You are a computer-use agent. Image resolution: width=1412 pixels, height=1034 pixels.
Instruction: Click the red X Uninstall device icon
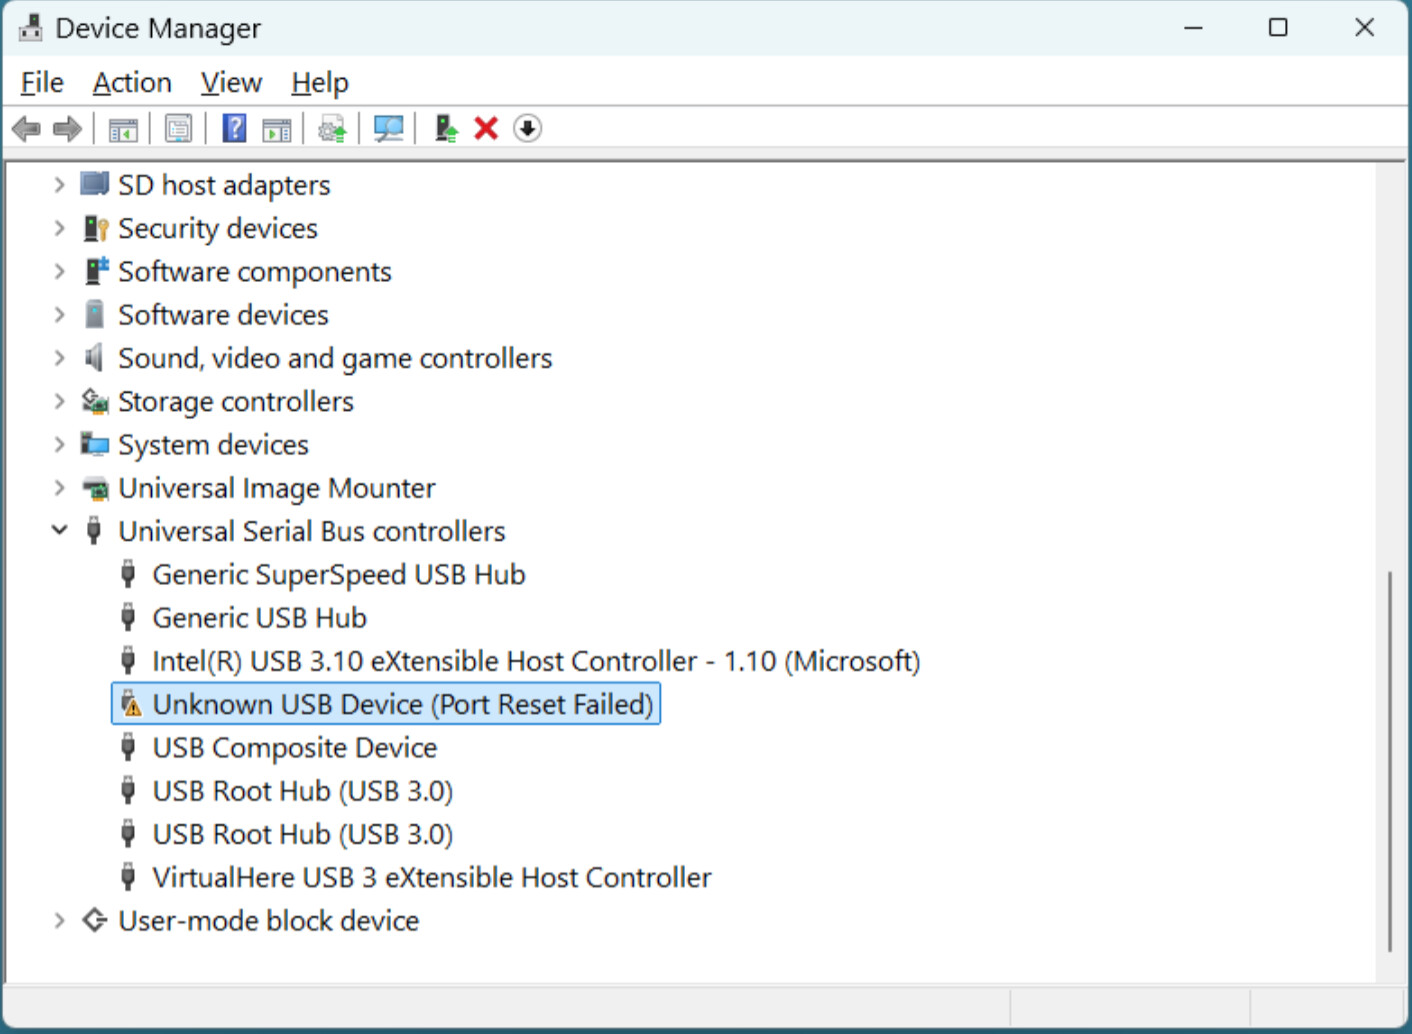[x=486, y=129]
